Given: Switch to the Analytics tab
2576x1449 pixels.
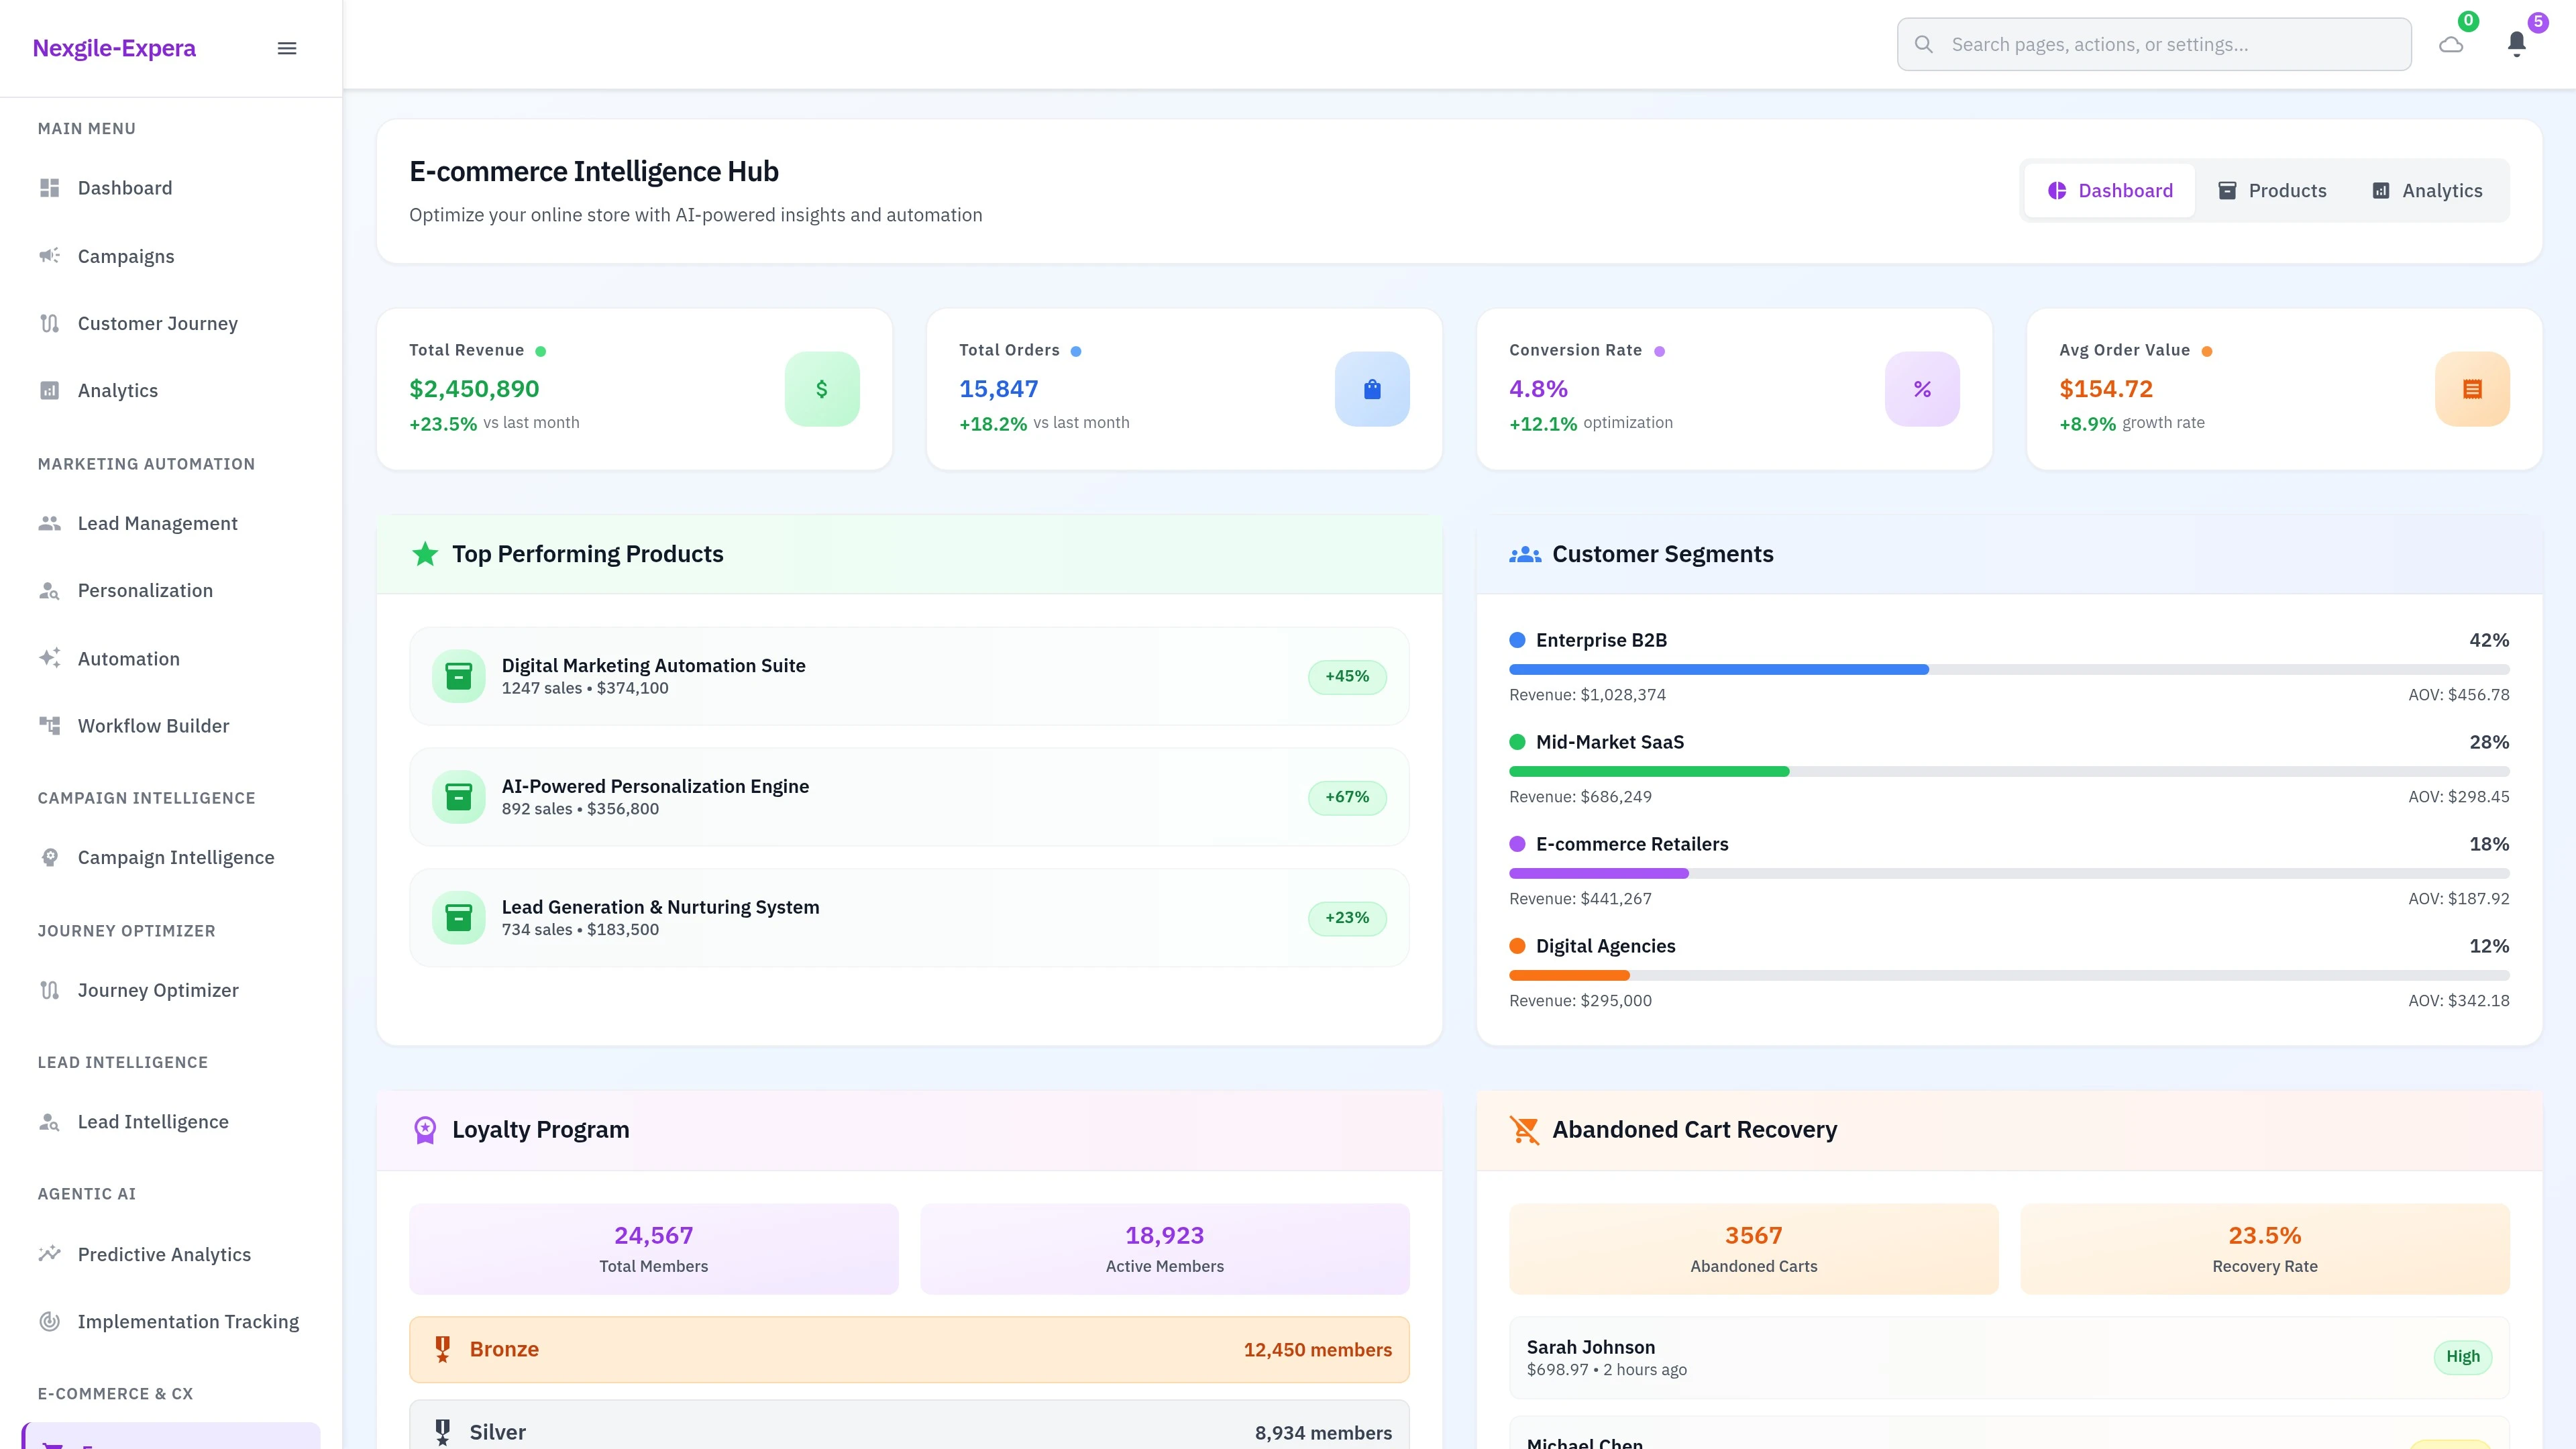Looking at the screenshot, I should 2427,190.
